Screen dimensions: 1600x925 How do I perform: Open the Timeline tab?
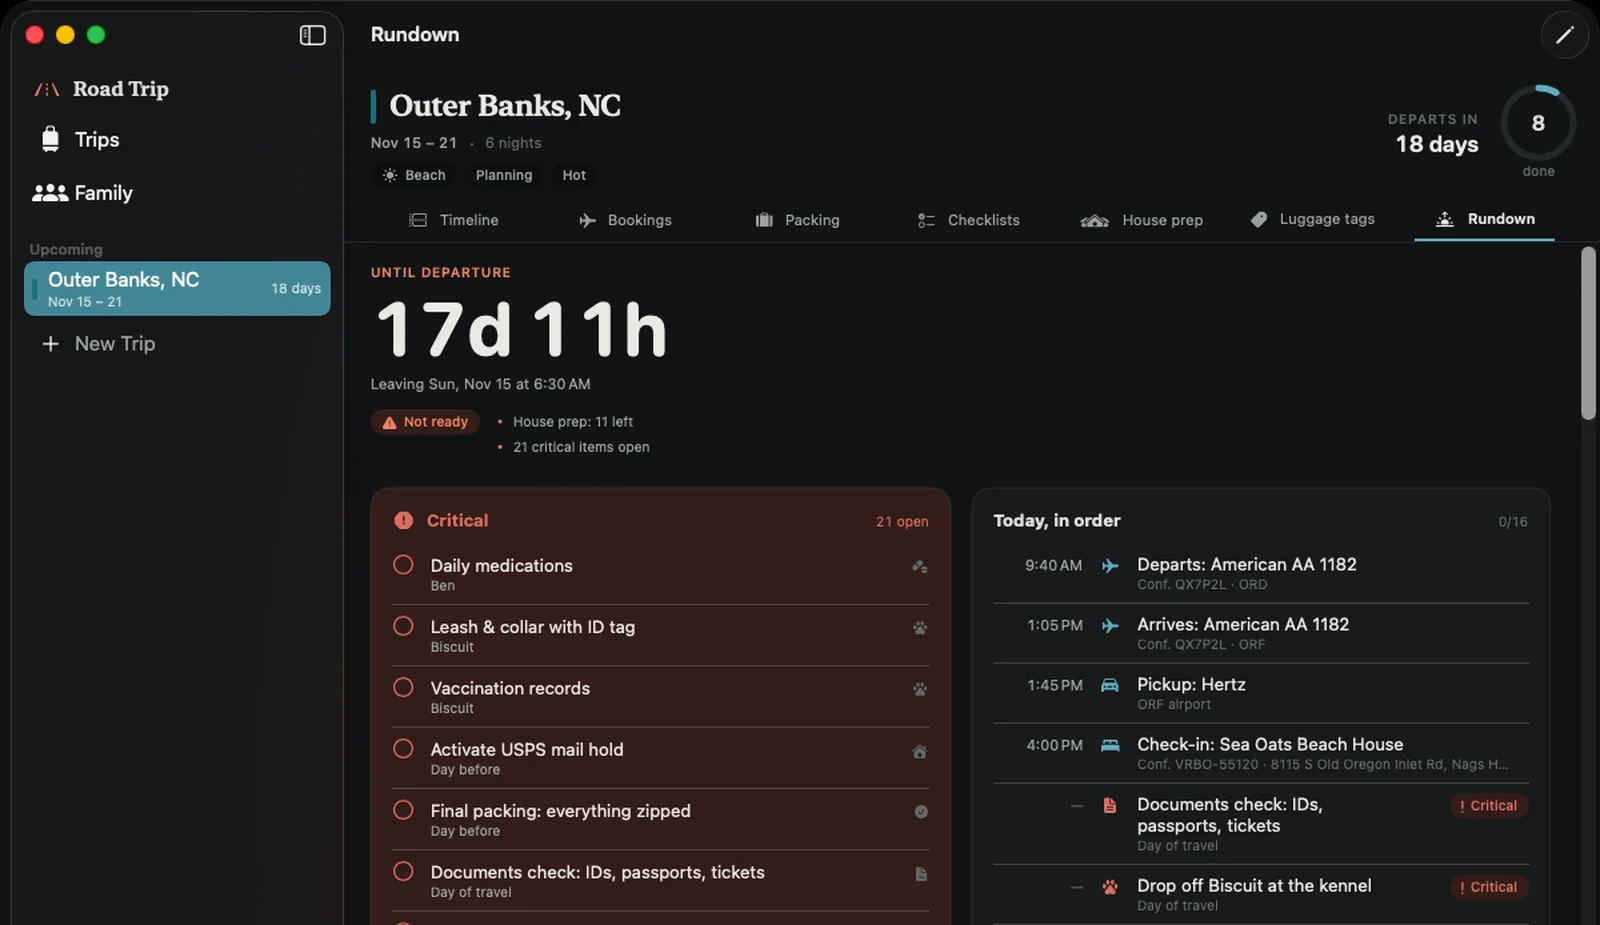[x=454, y=220]
